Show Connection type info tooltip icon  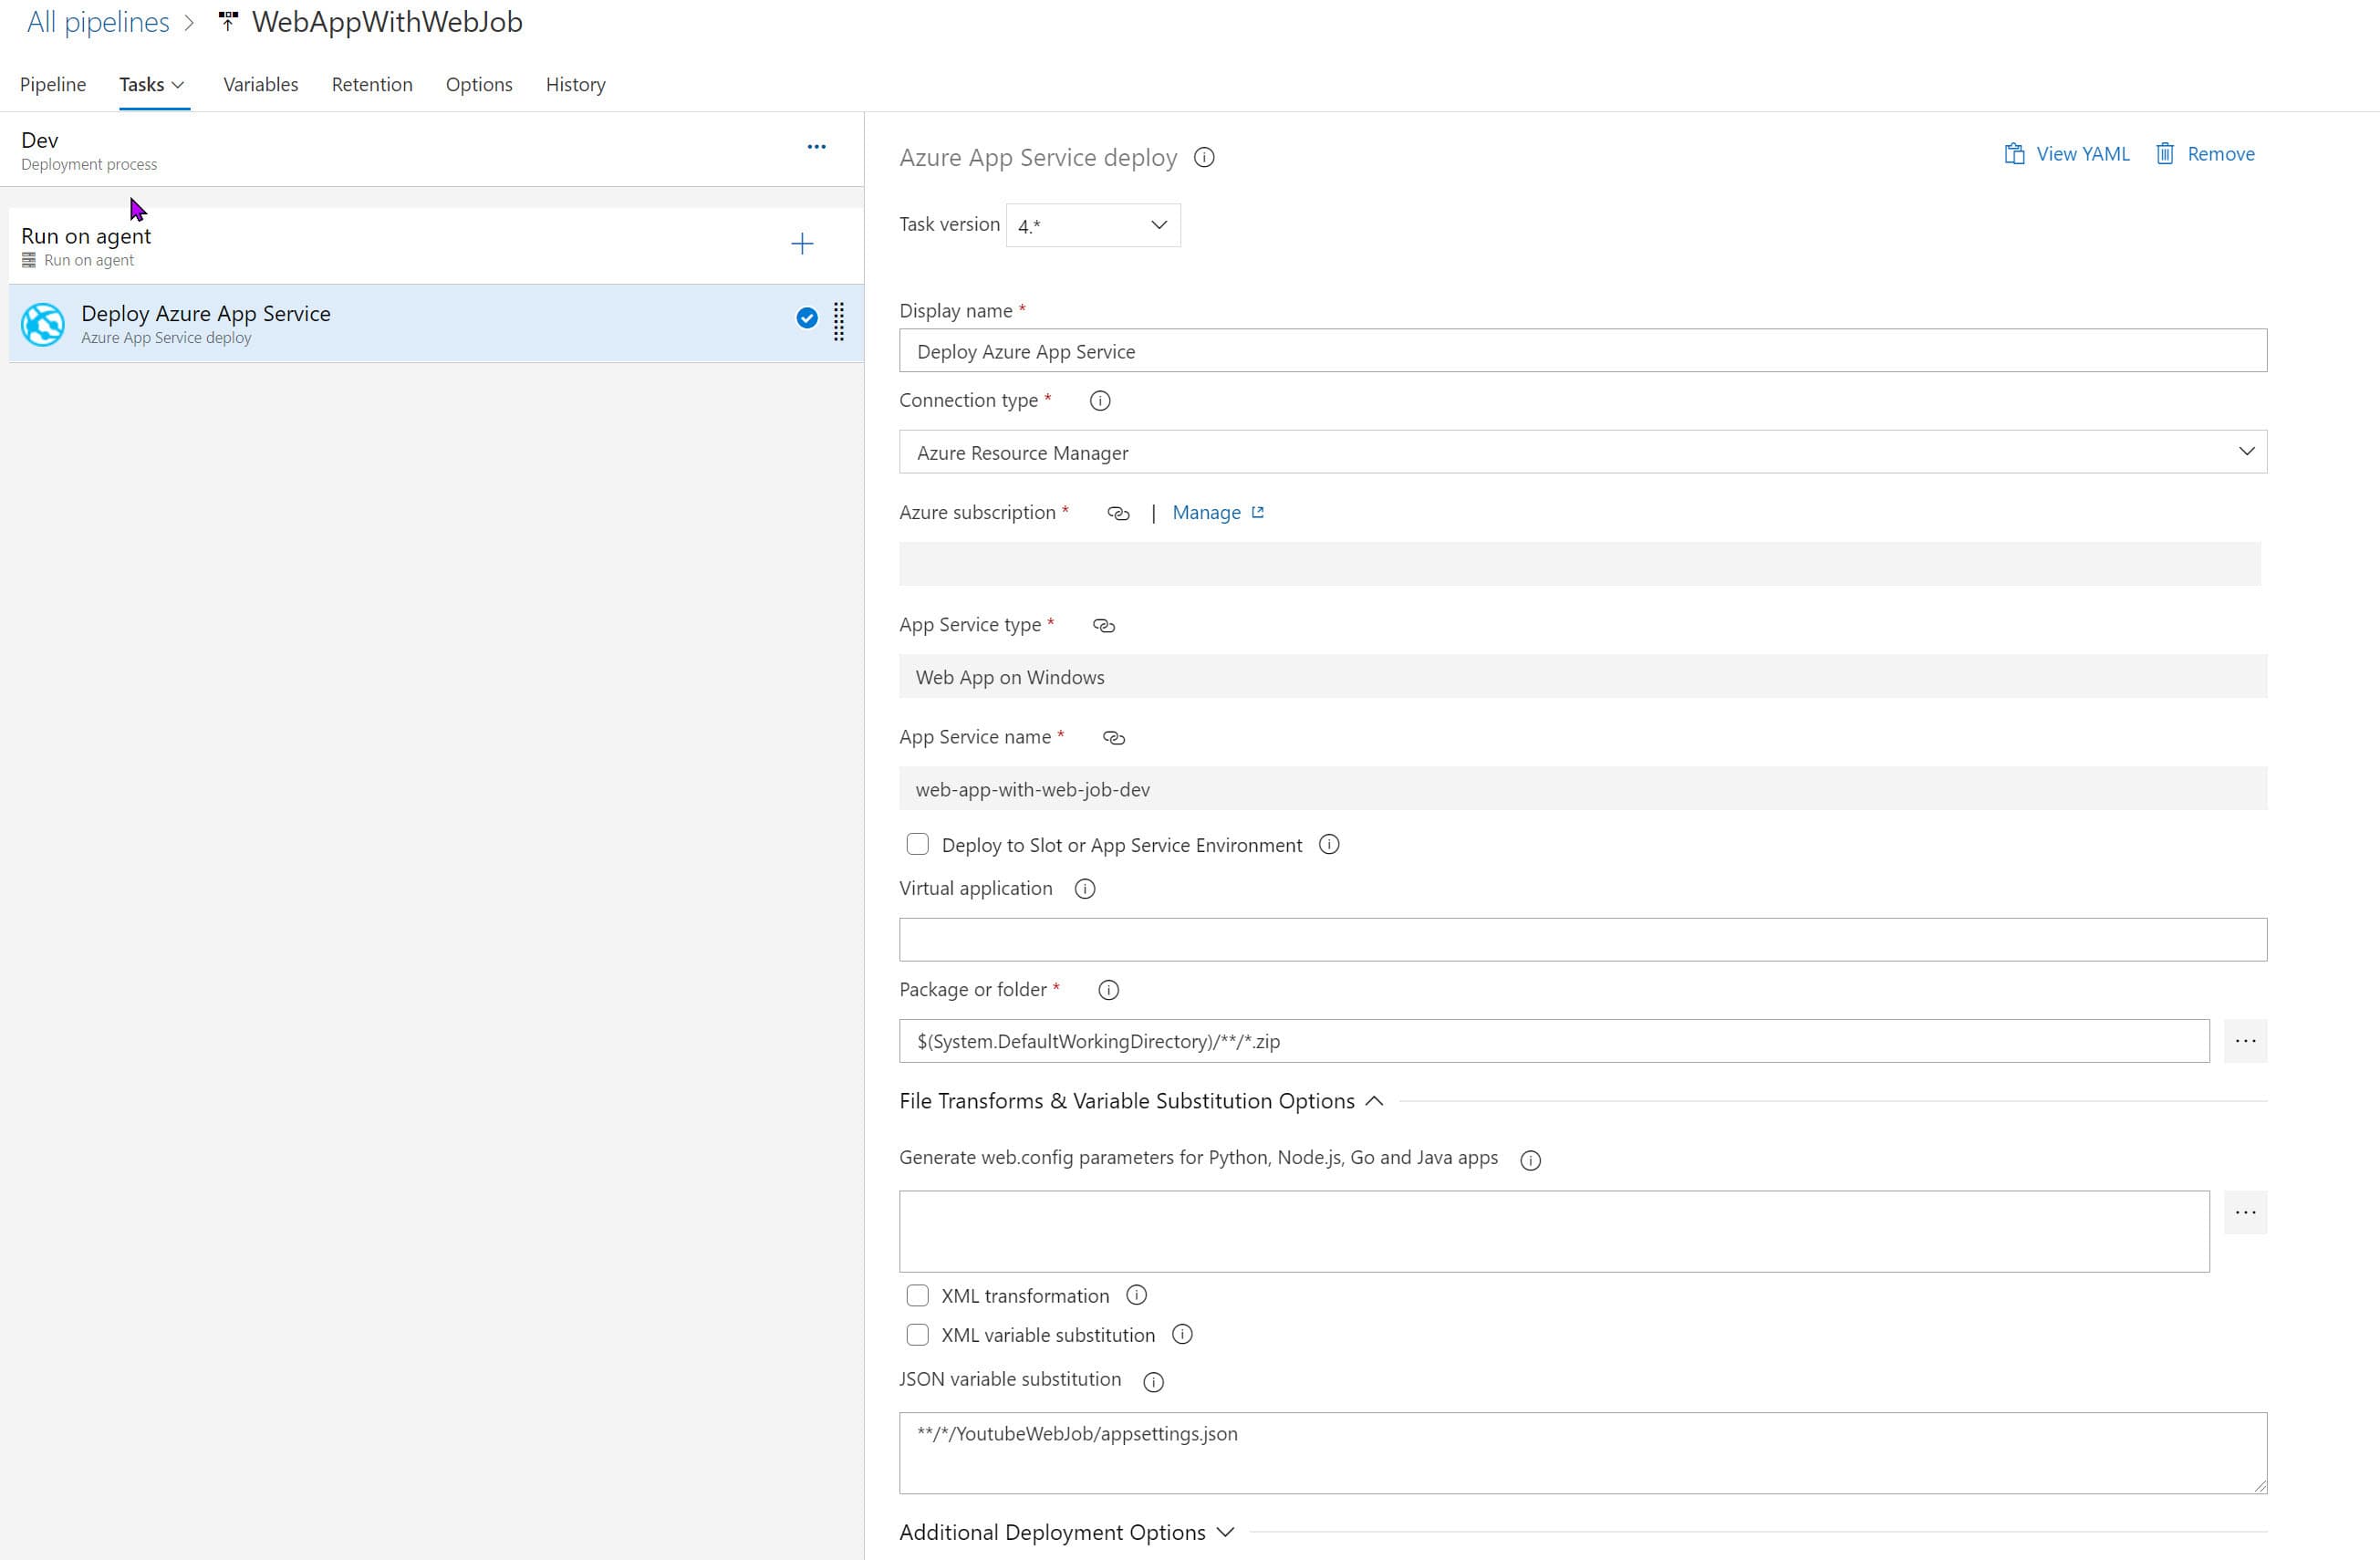(1100, 401)
